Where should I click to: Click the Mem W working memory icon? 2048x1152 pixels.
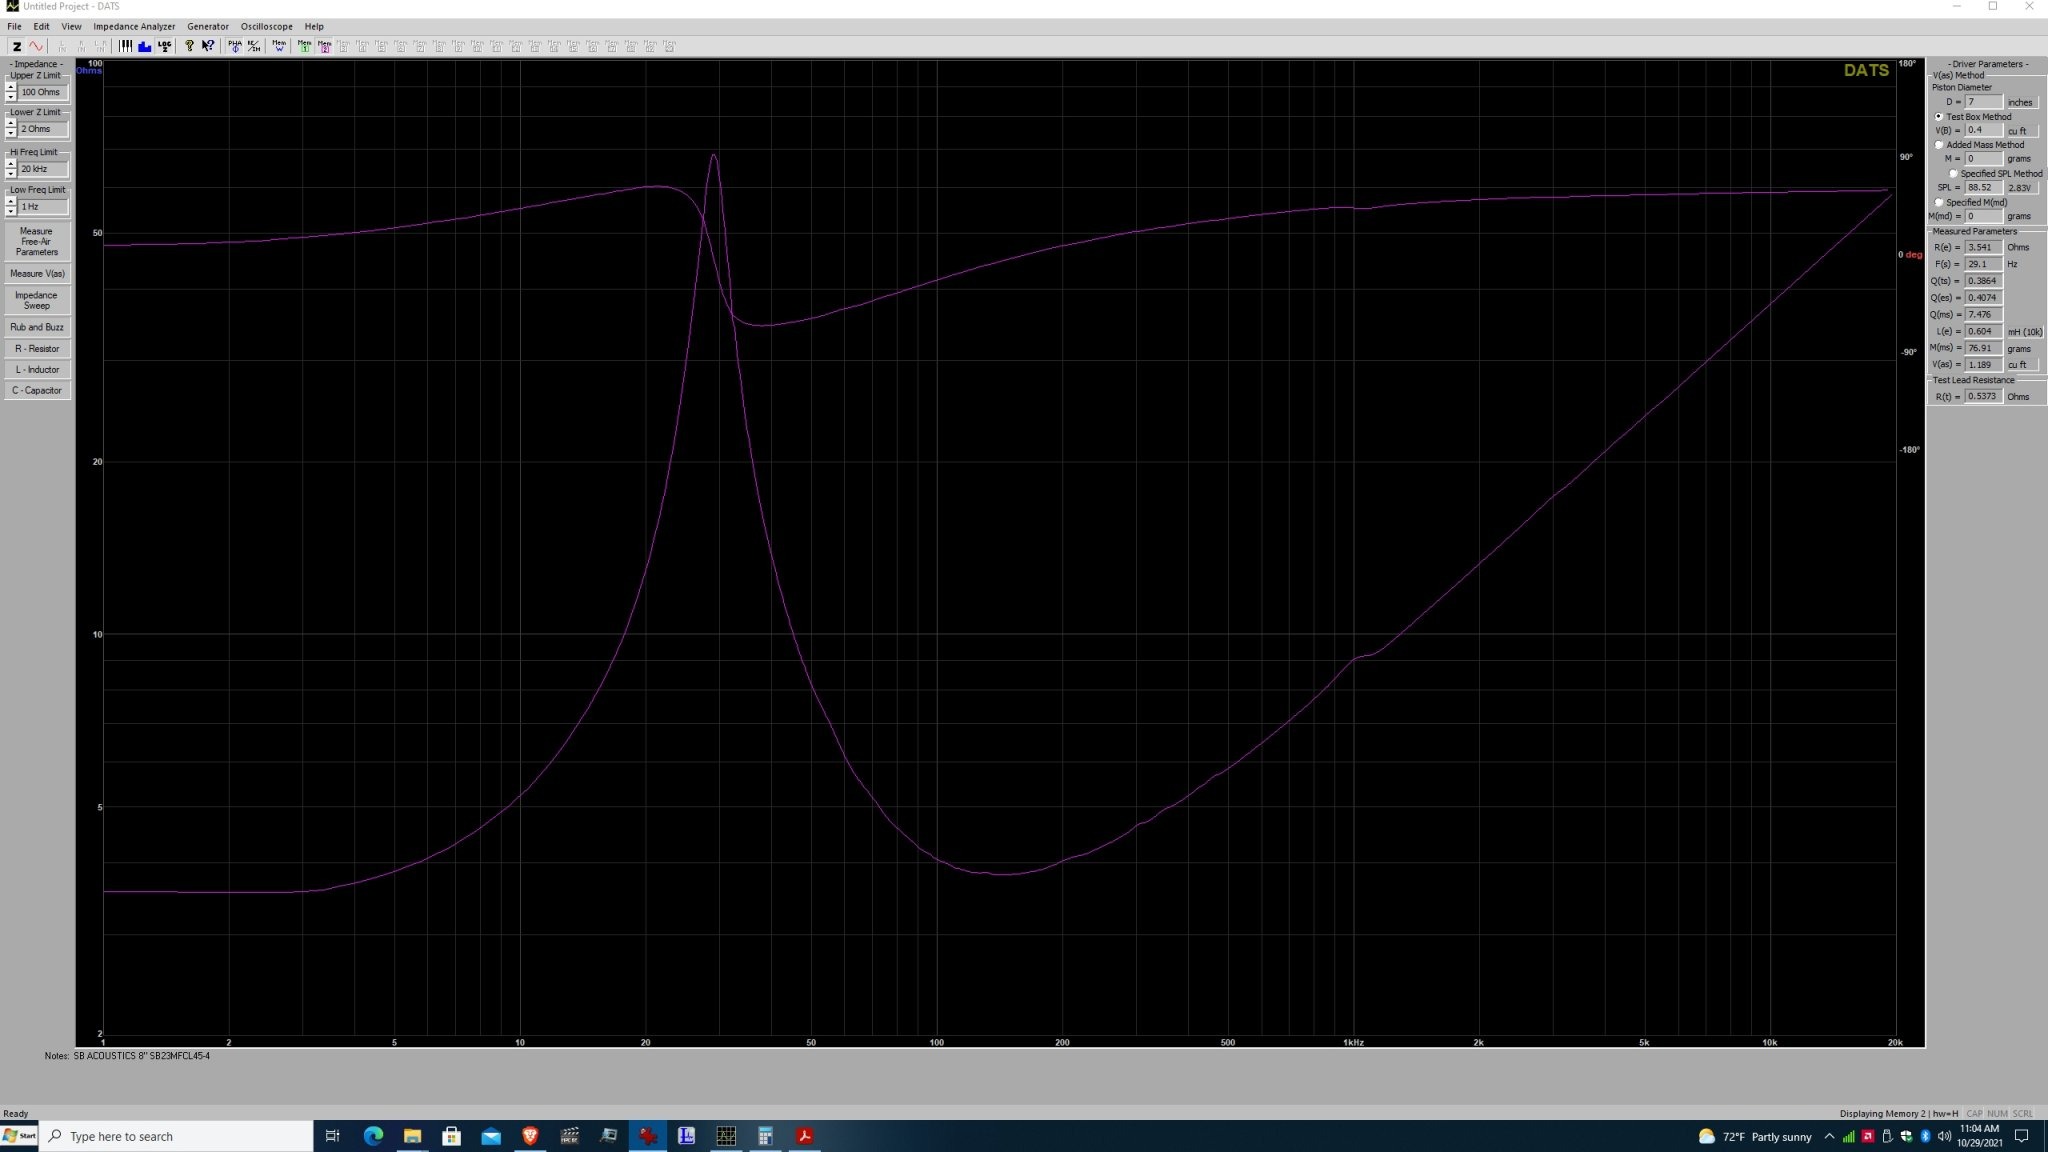pyautogui.click(x=279, y=46)
